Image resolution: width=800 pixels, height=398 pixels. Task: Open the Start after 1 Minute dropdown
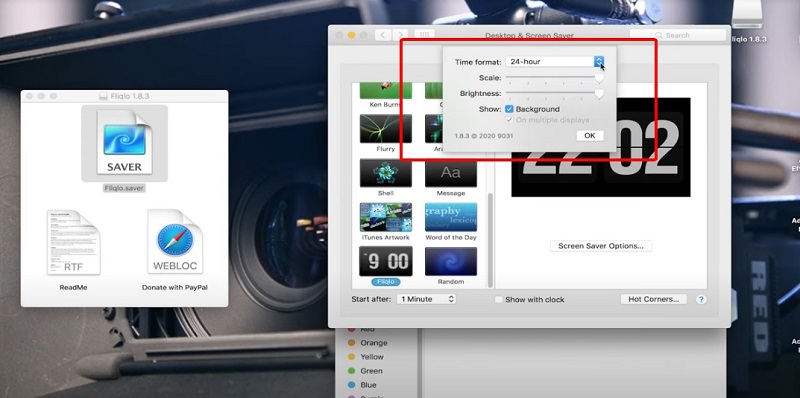tap(427, 299)
